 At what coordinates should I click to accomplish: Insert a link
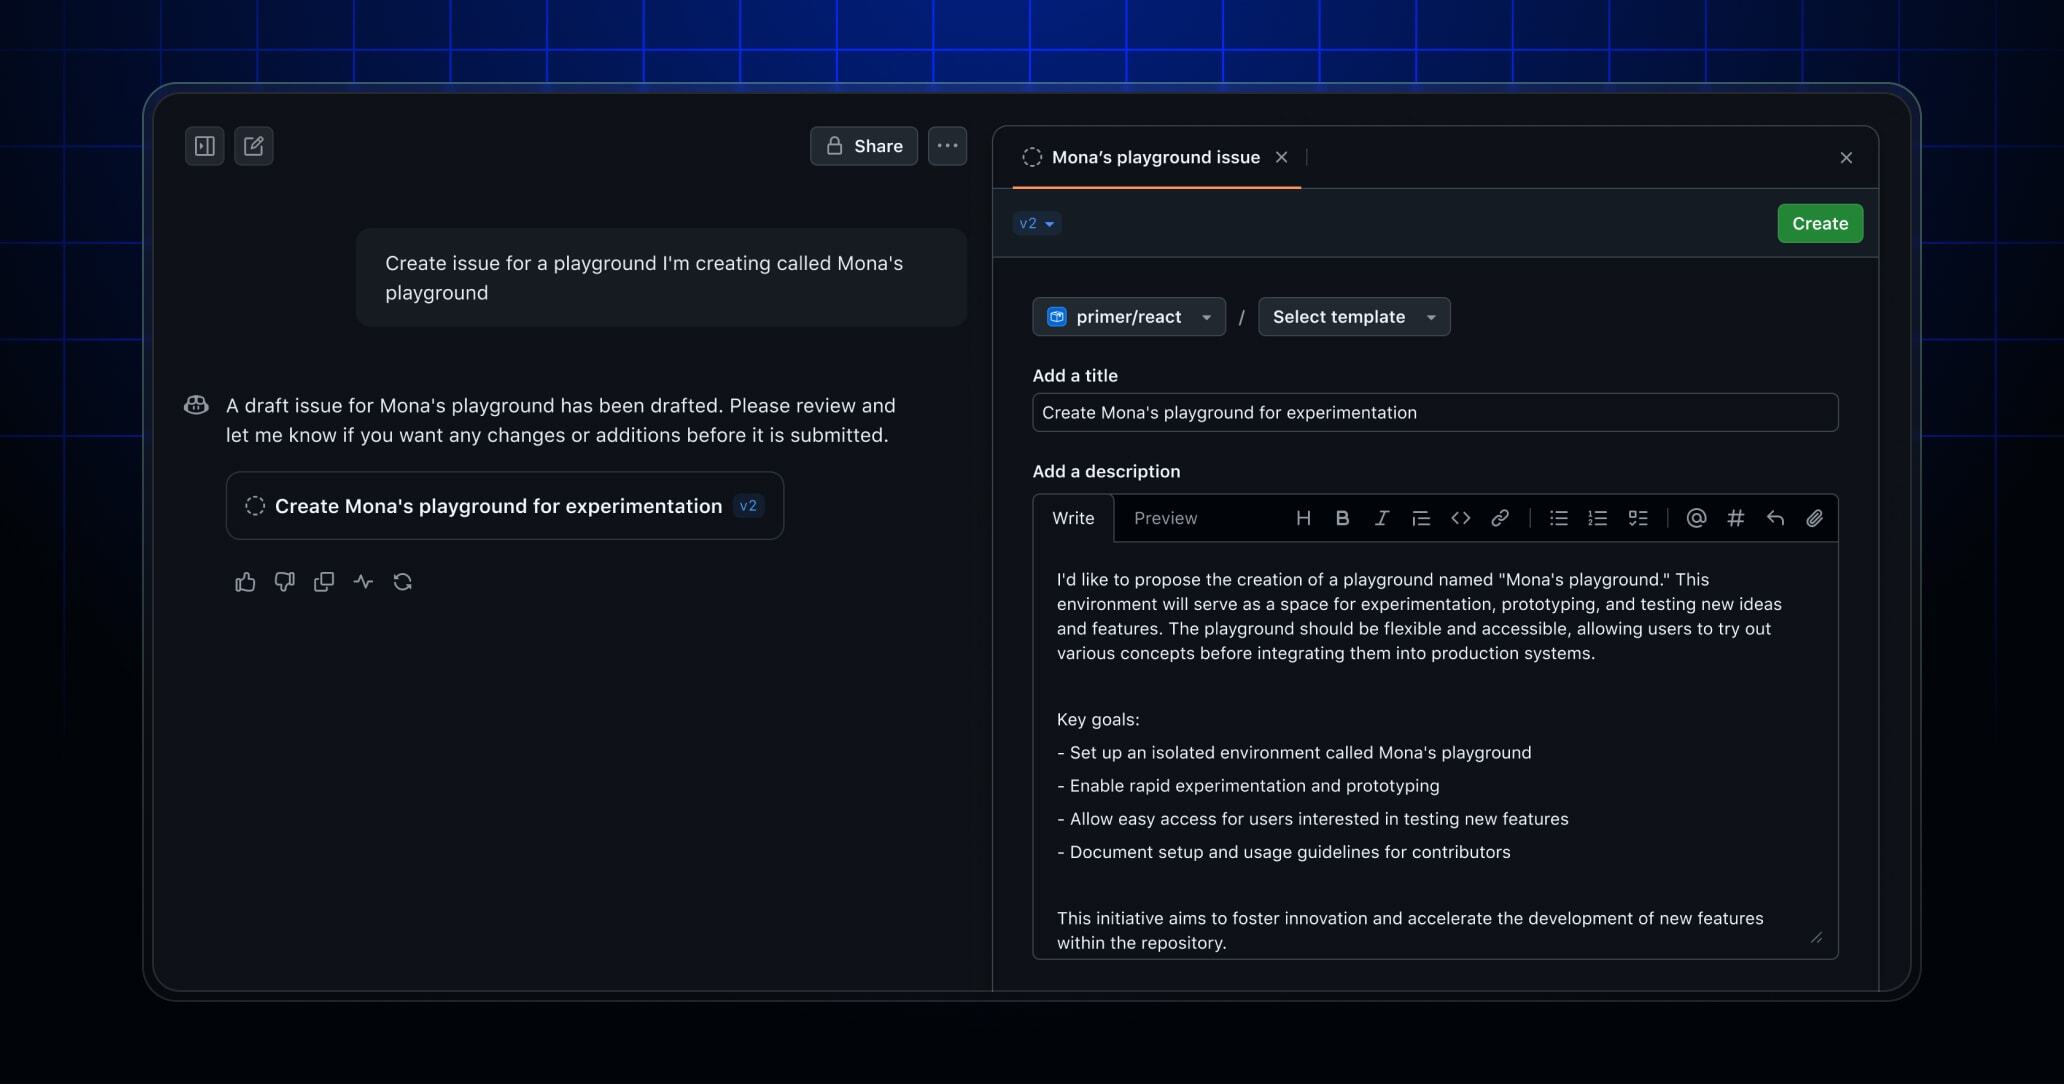[1500, 518]
